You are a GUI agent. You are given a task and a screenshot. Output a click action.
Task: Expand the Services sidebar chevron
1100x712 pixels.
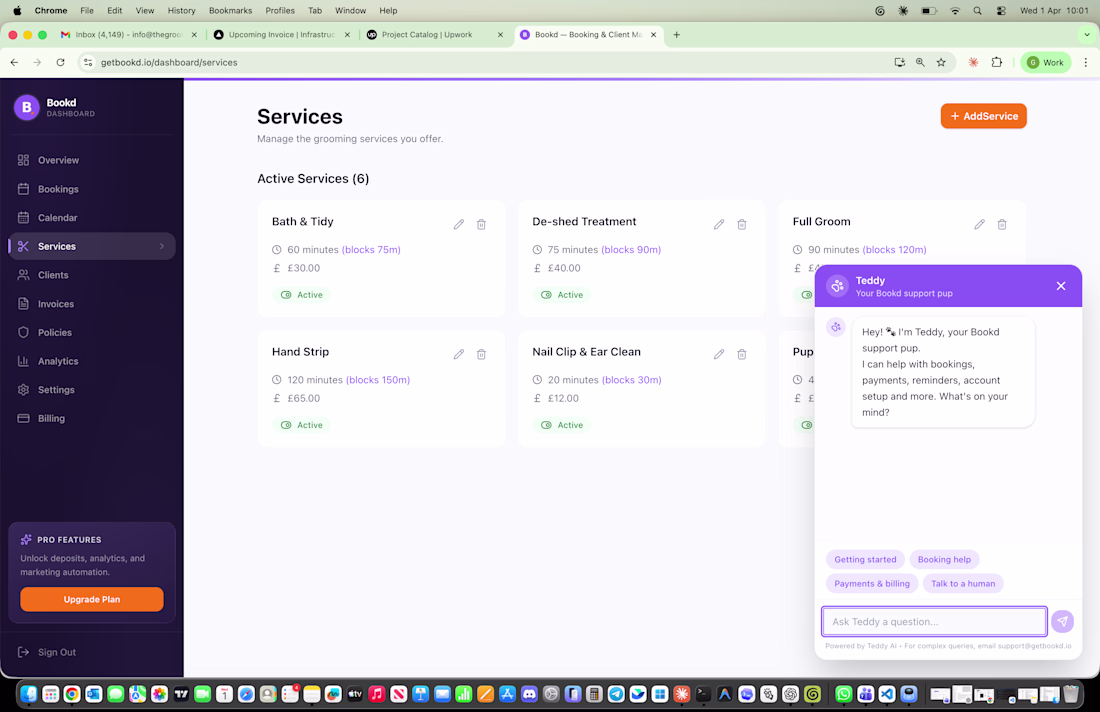click(x=161, y=246)
